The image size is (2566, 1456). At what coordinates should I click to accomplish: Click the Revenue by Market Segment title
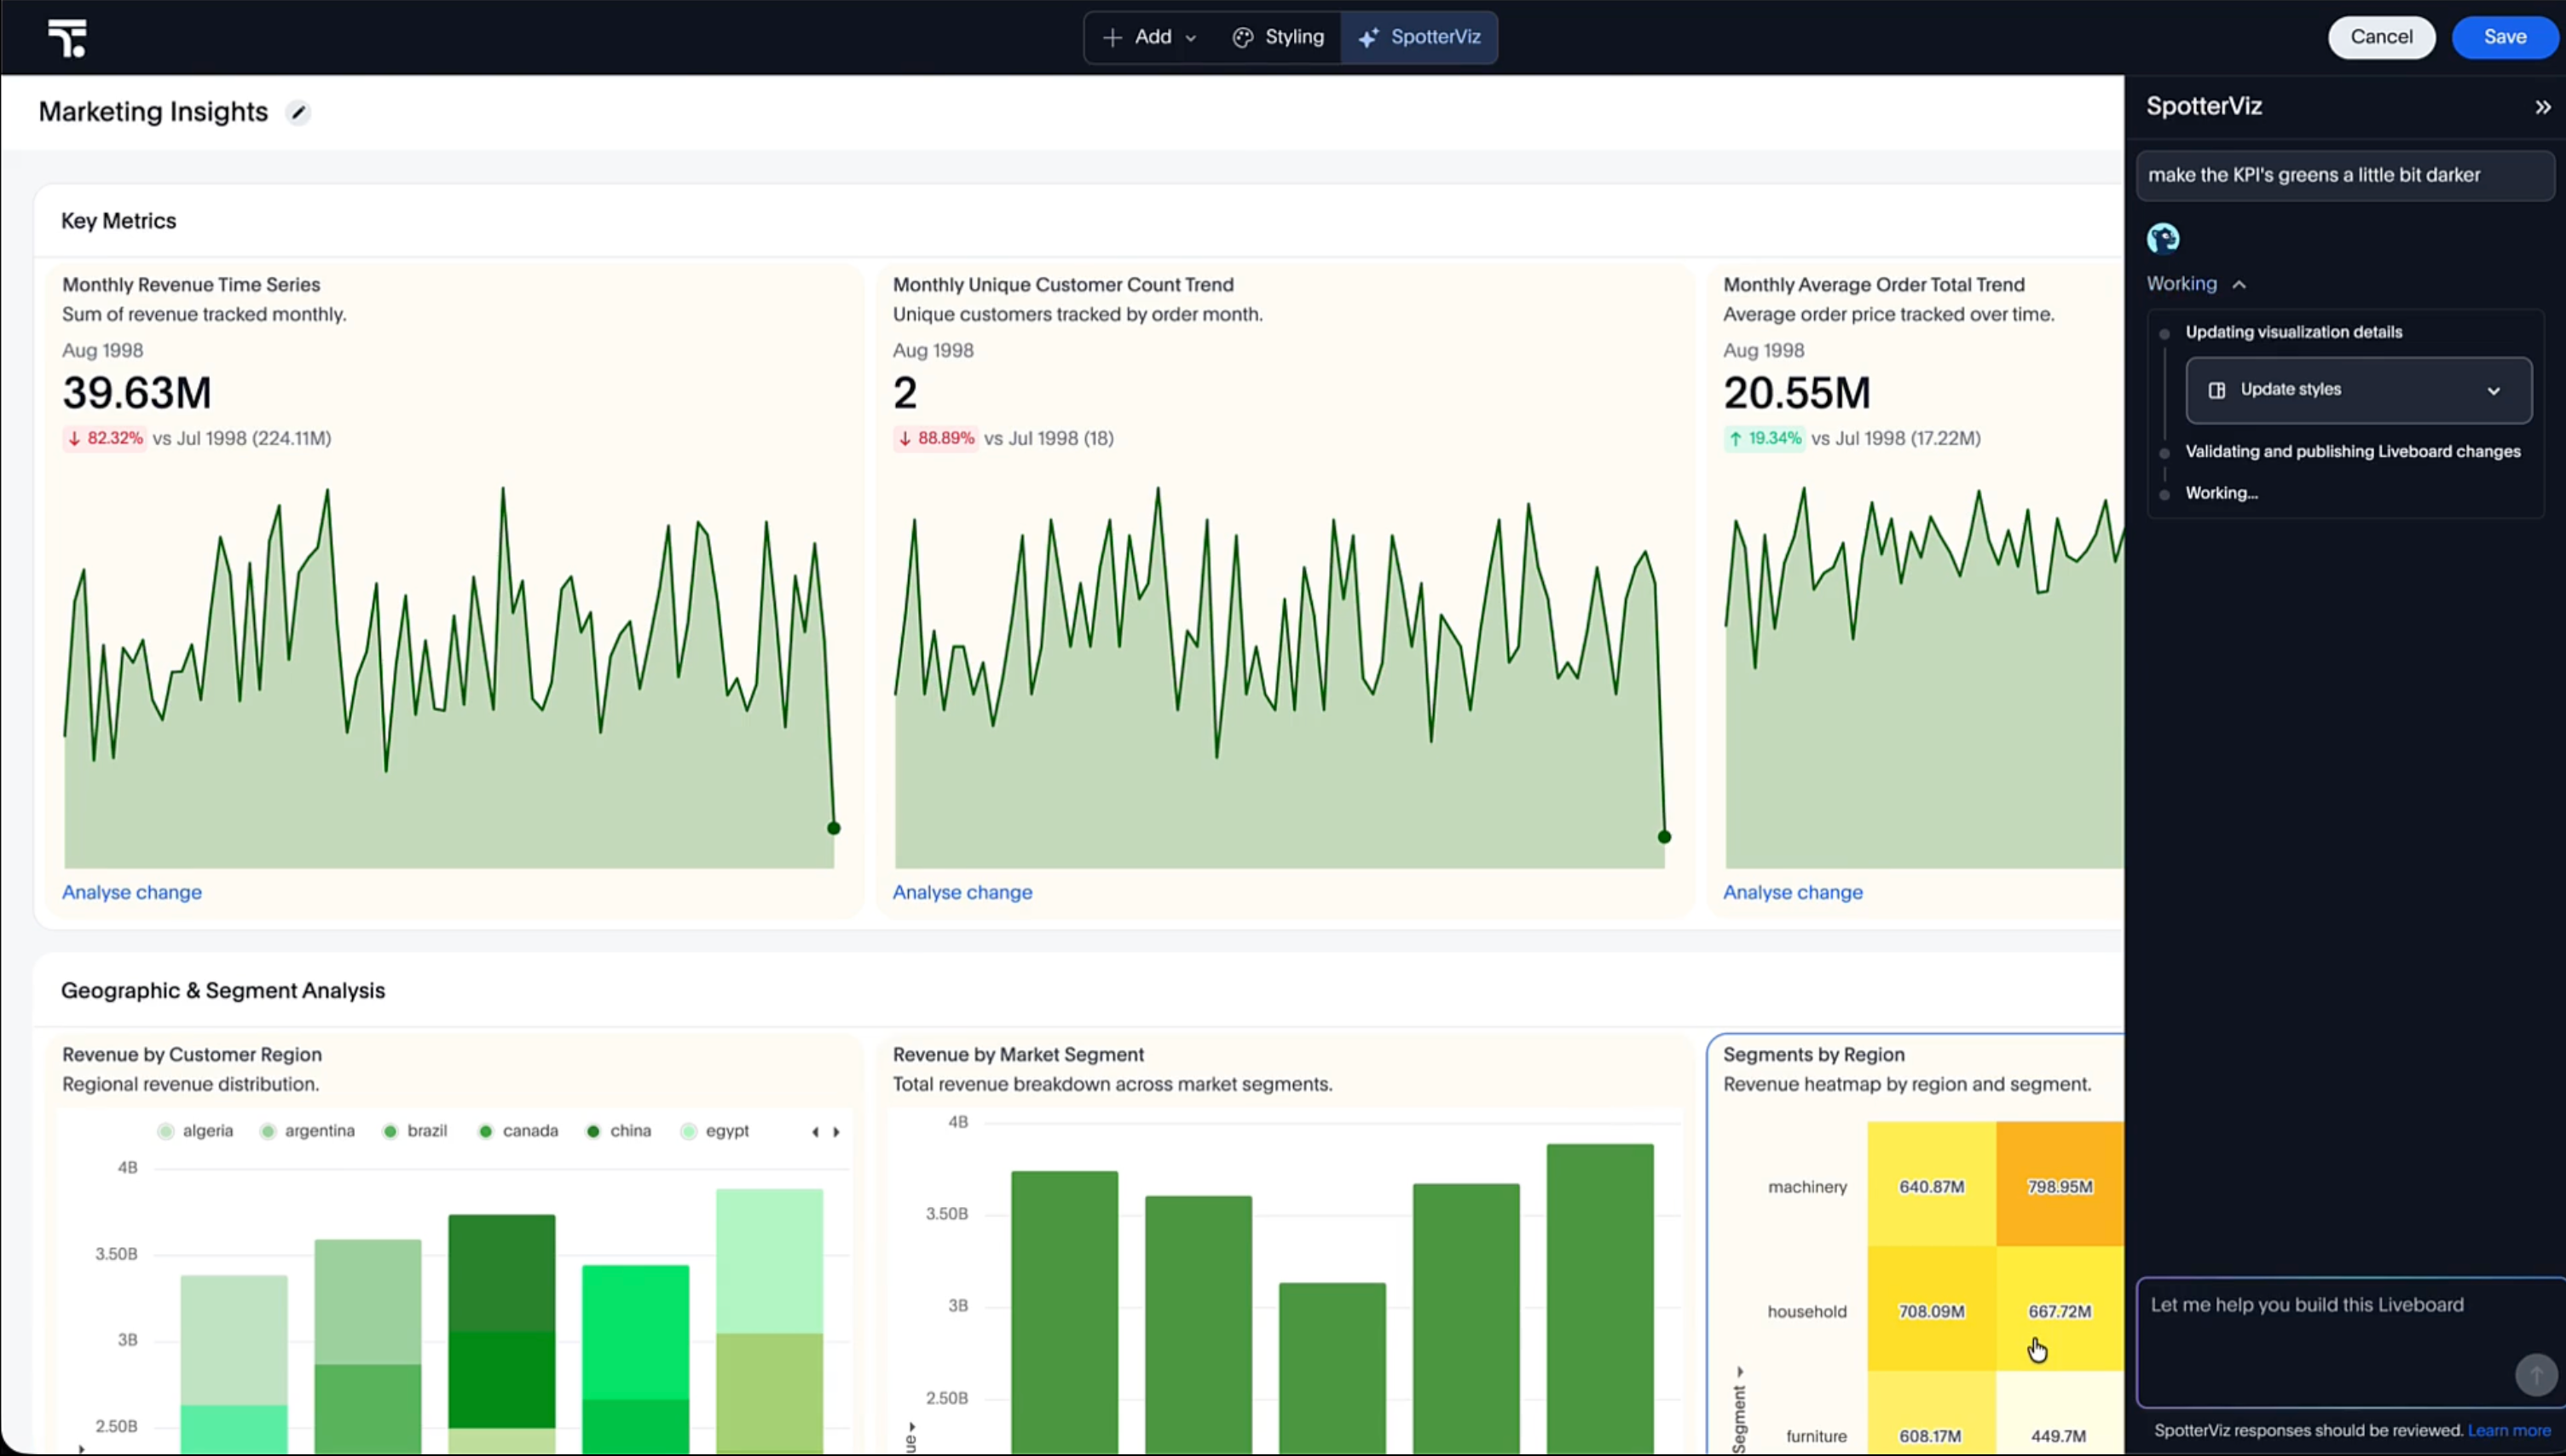[x=1018, y=1054]
